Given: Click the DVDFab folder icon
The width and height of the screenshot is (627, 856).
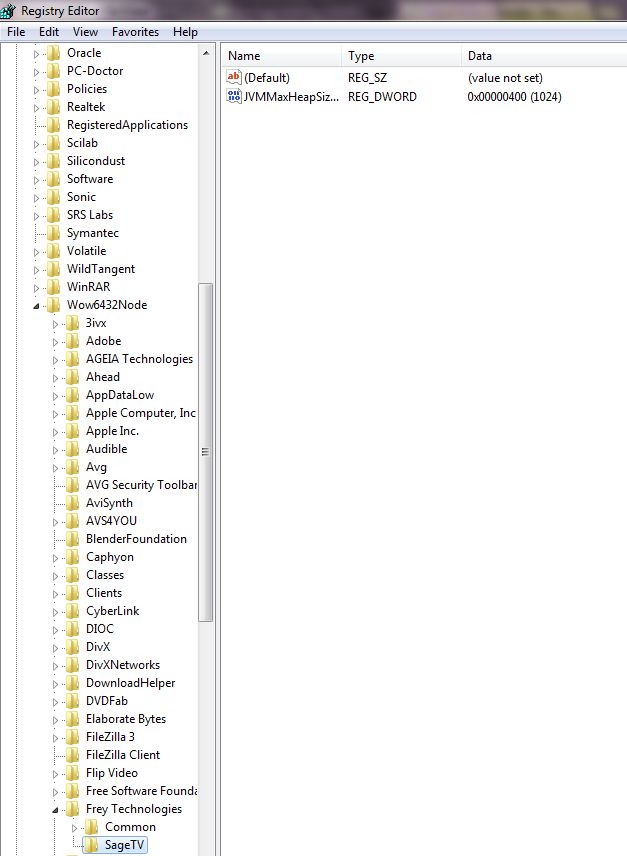Looking at the screenshot, I should click(x=73, y=702).
